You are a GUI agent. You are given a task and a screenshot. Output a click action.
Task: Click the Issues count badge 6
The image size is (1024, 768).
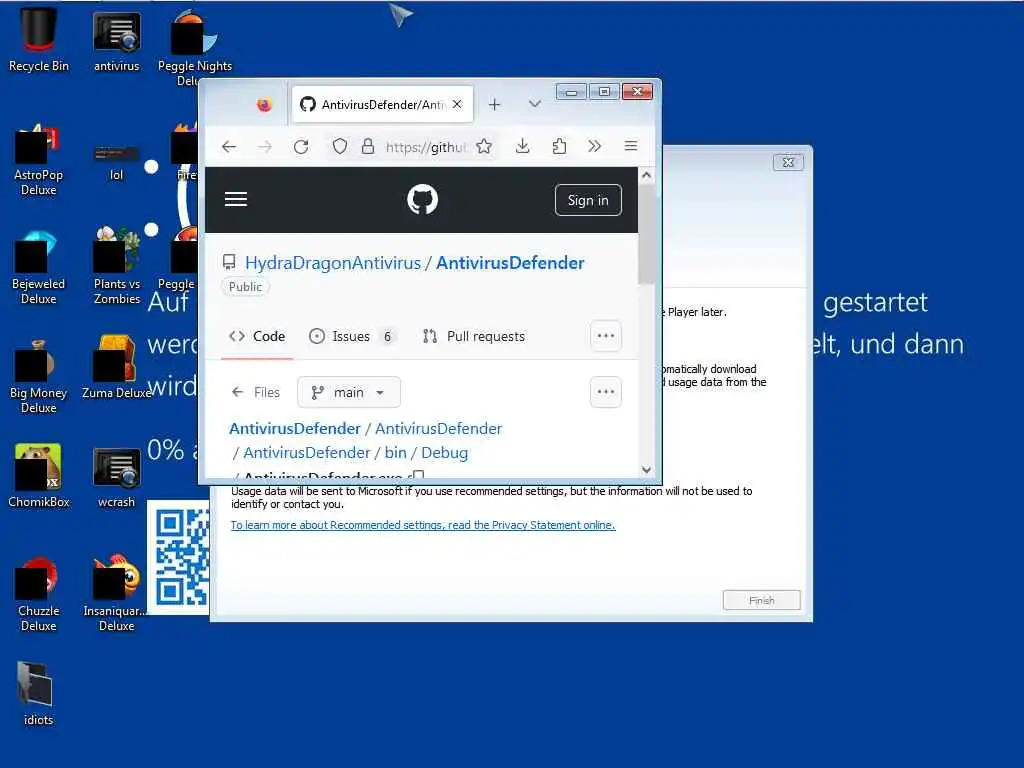[x=387, y=336]
